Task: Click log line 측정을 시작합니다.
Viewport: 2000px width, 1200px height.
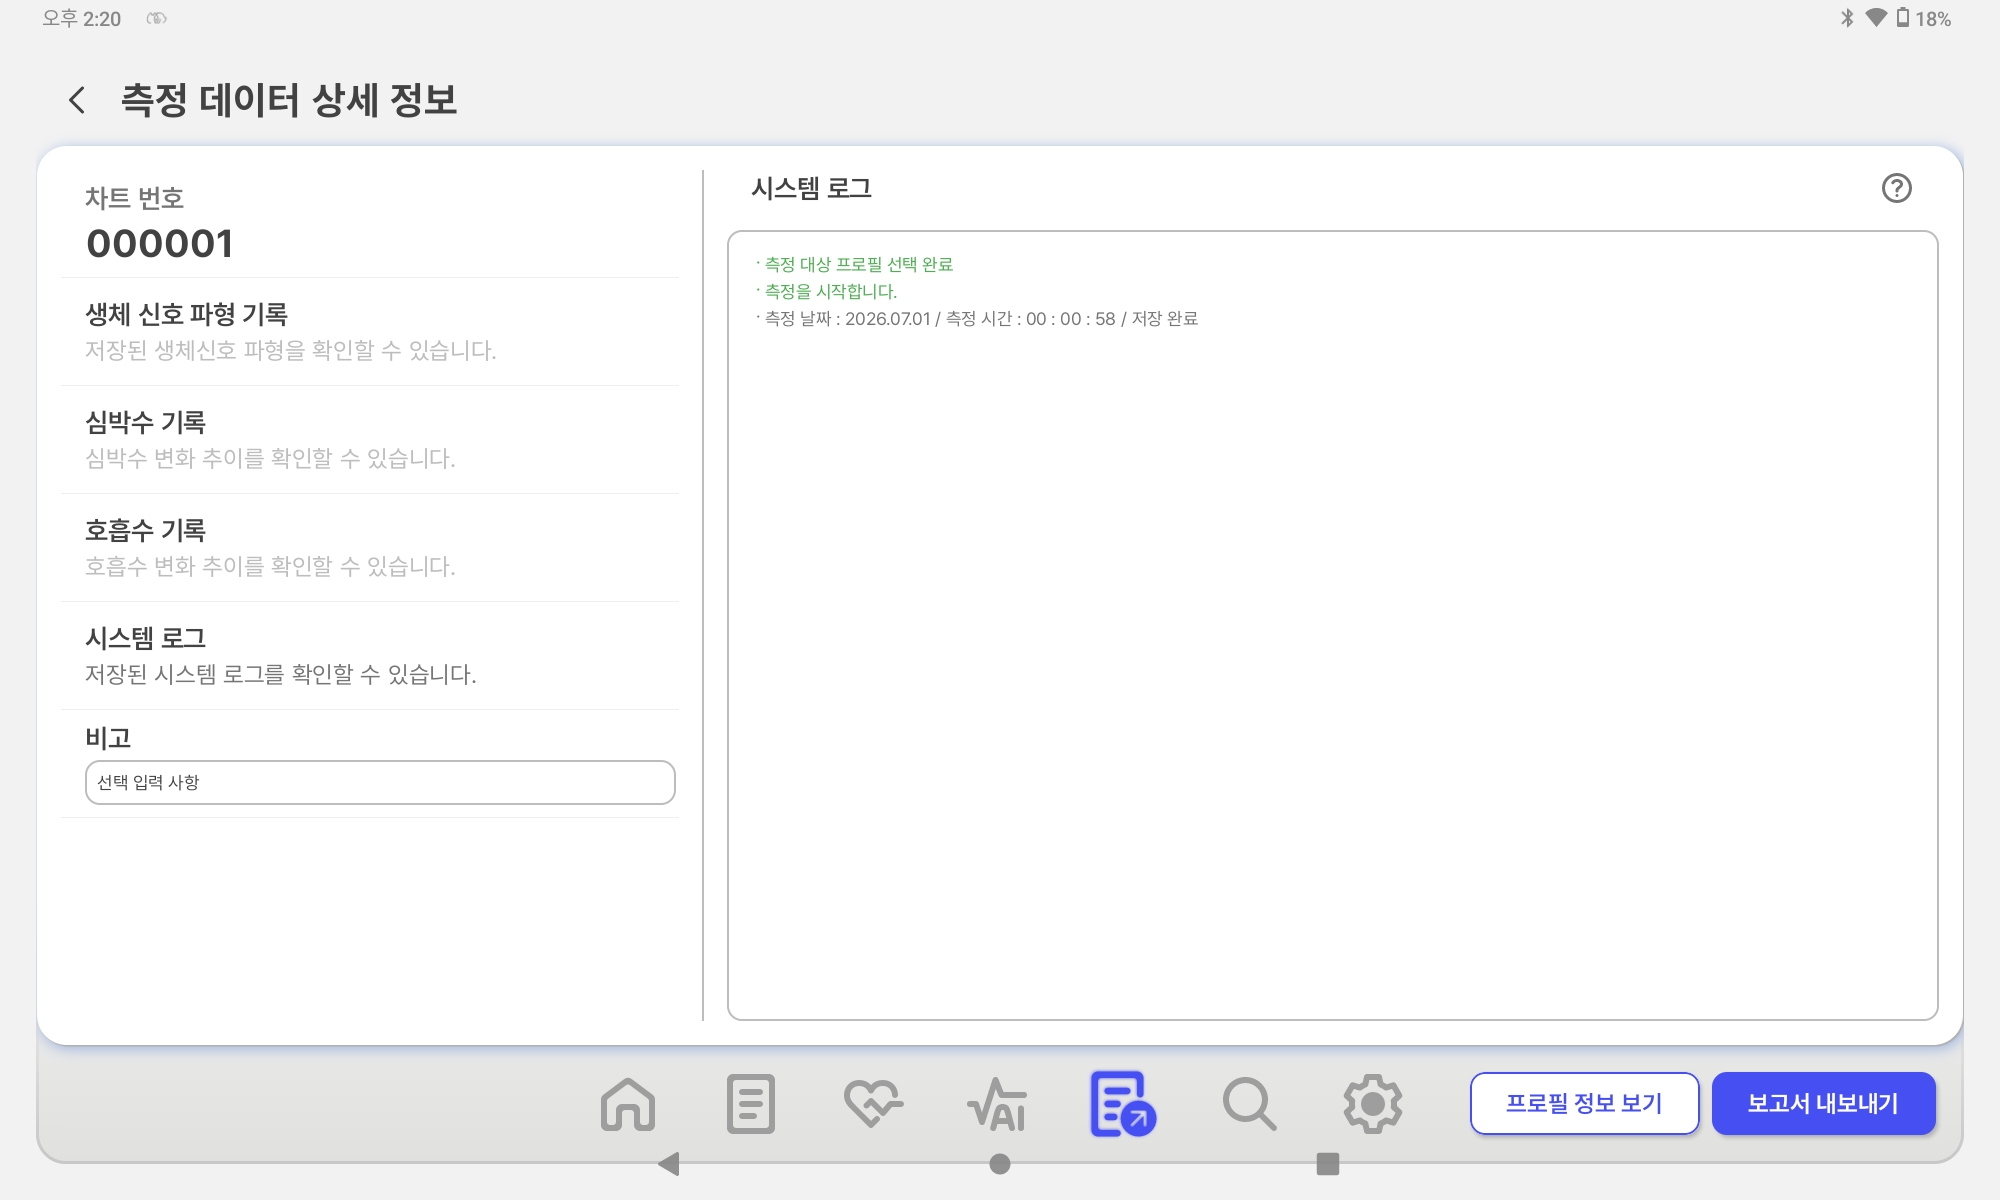Action: coord(830,291)
